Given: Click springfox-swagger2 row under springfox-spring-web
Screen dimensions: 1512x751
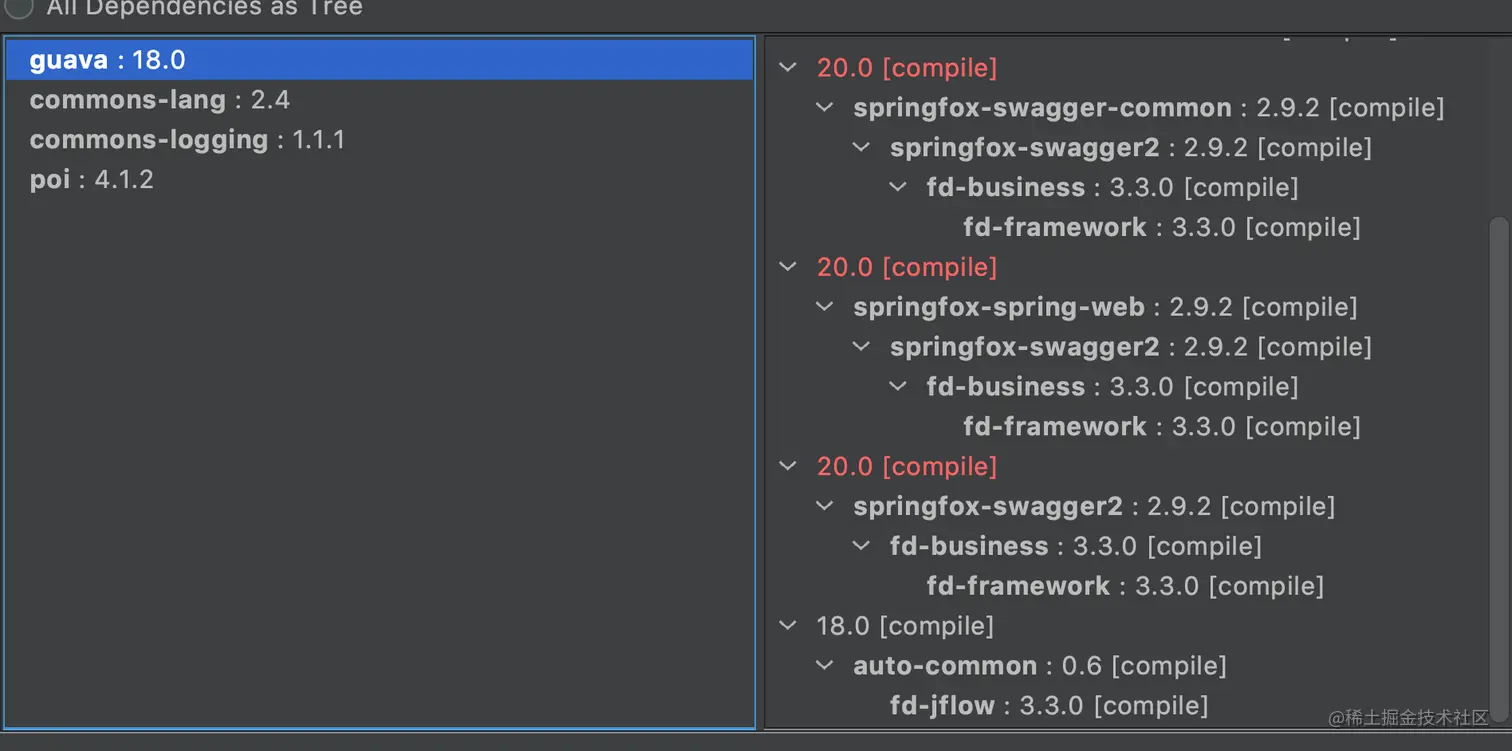Looking at the screenshot, I should [1130, 347].
